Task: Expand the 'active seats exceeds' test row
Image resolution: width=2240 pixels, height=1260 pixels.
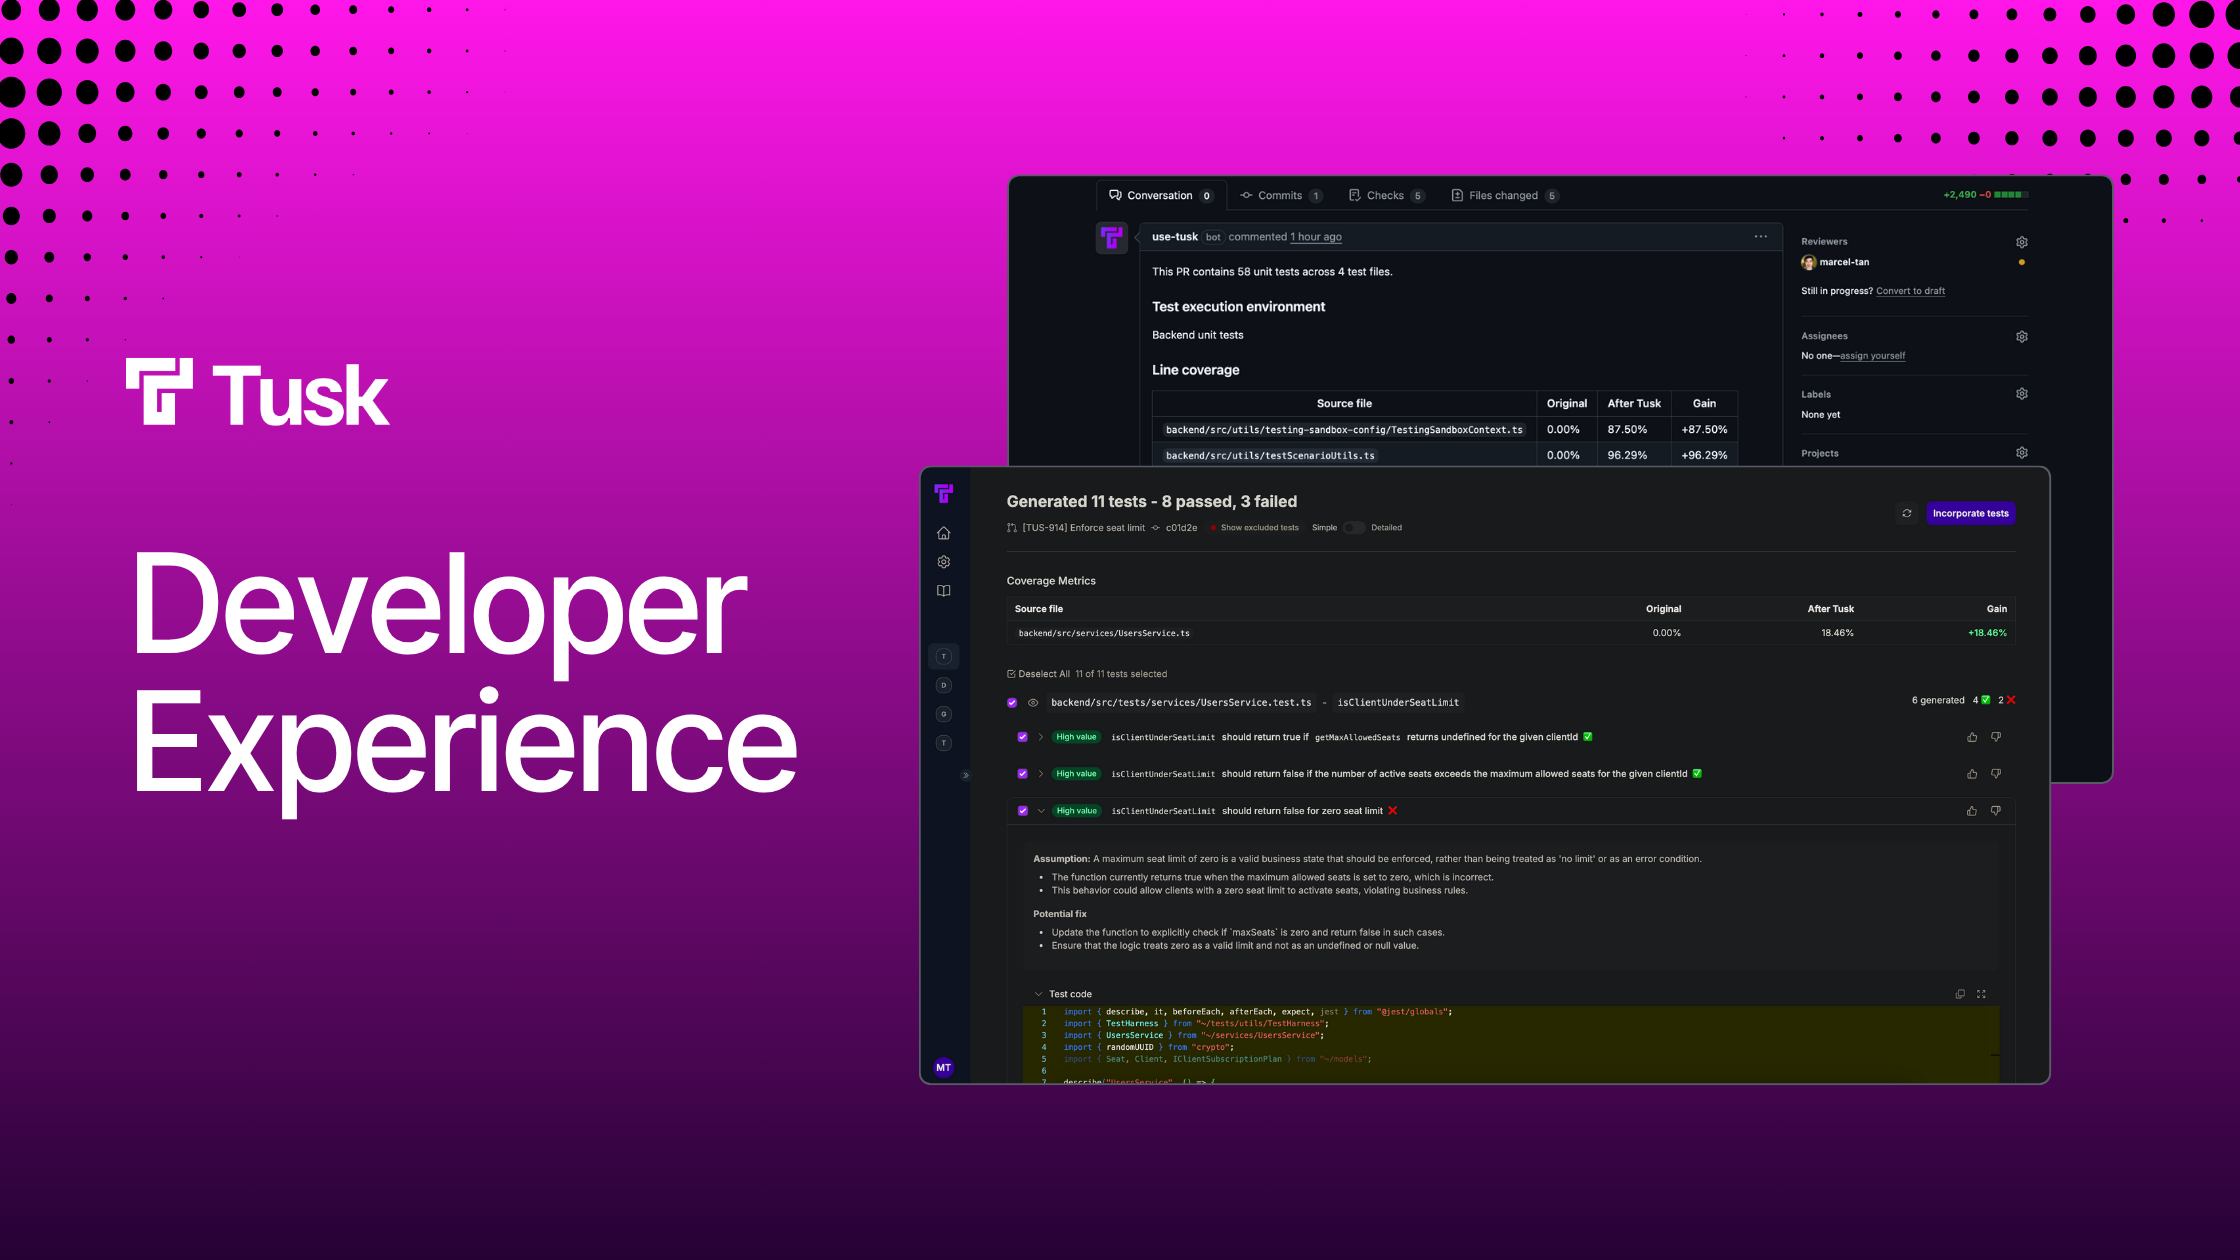Action: click(x=1041, y=774)
